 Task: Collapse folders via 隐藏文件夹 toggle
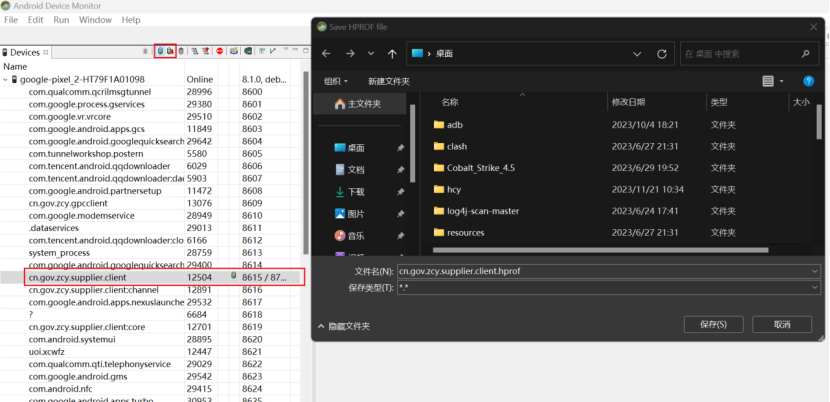click(x=344, y=325)
